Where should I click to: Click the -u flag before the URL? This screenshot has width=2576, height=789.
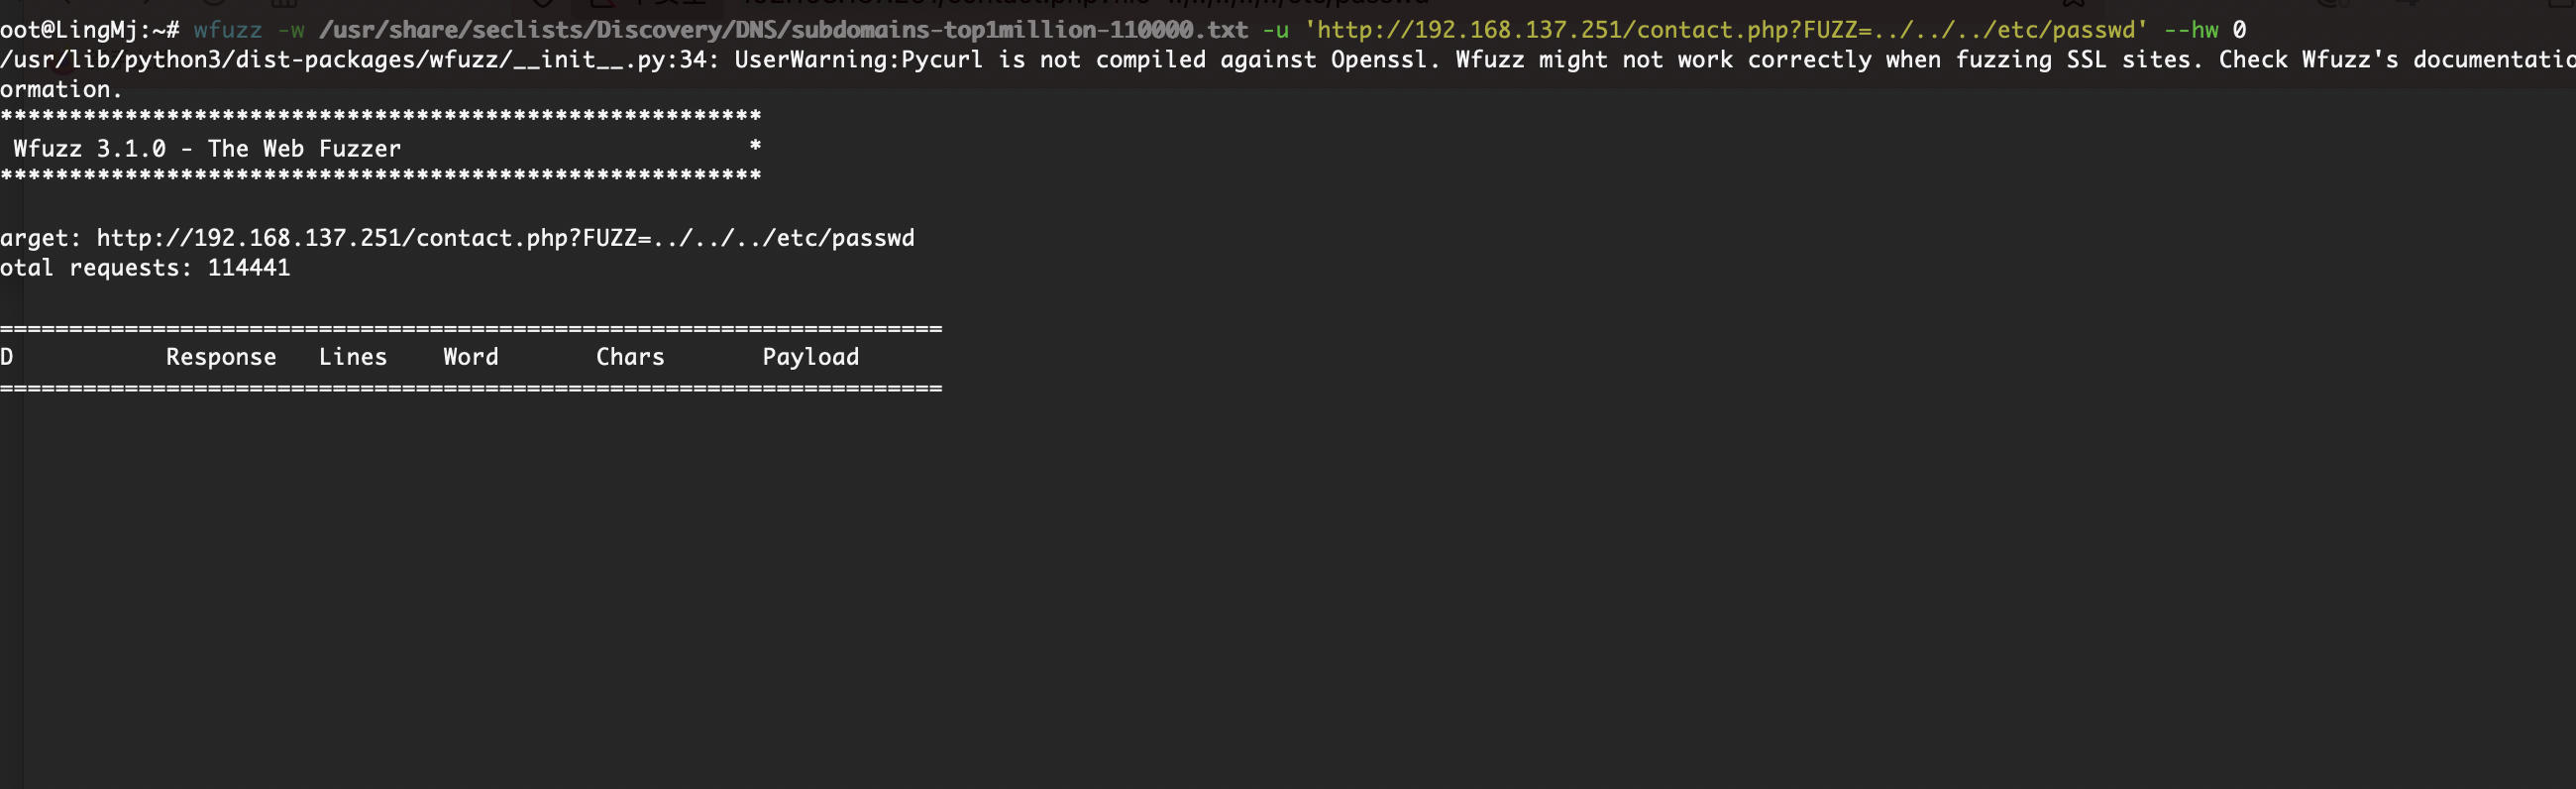click(1275, 30)
